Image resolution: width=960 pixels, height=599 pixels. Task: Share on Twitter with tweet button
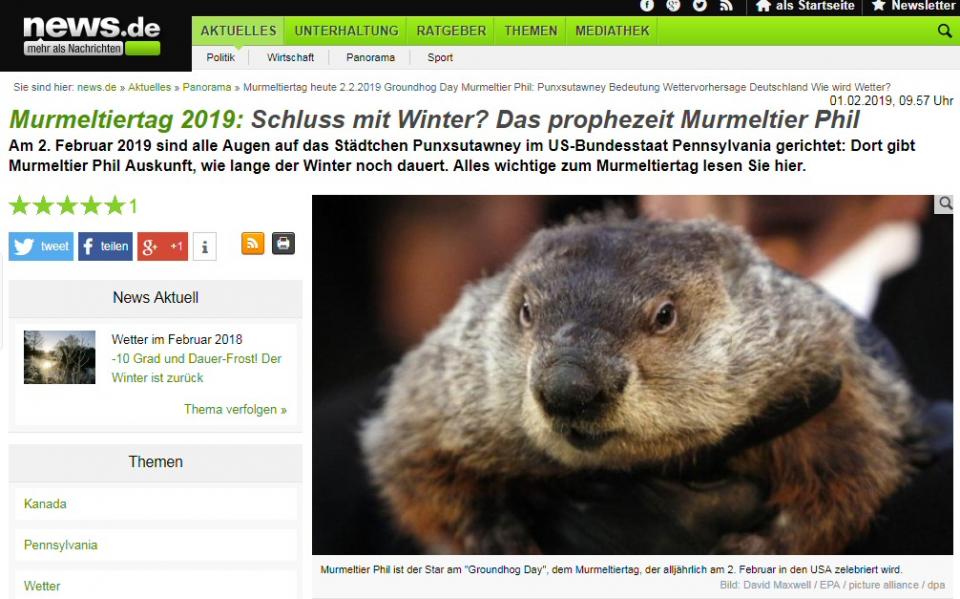tap(41, 247)
